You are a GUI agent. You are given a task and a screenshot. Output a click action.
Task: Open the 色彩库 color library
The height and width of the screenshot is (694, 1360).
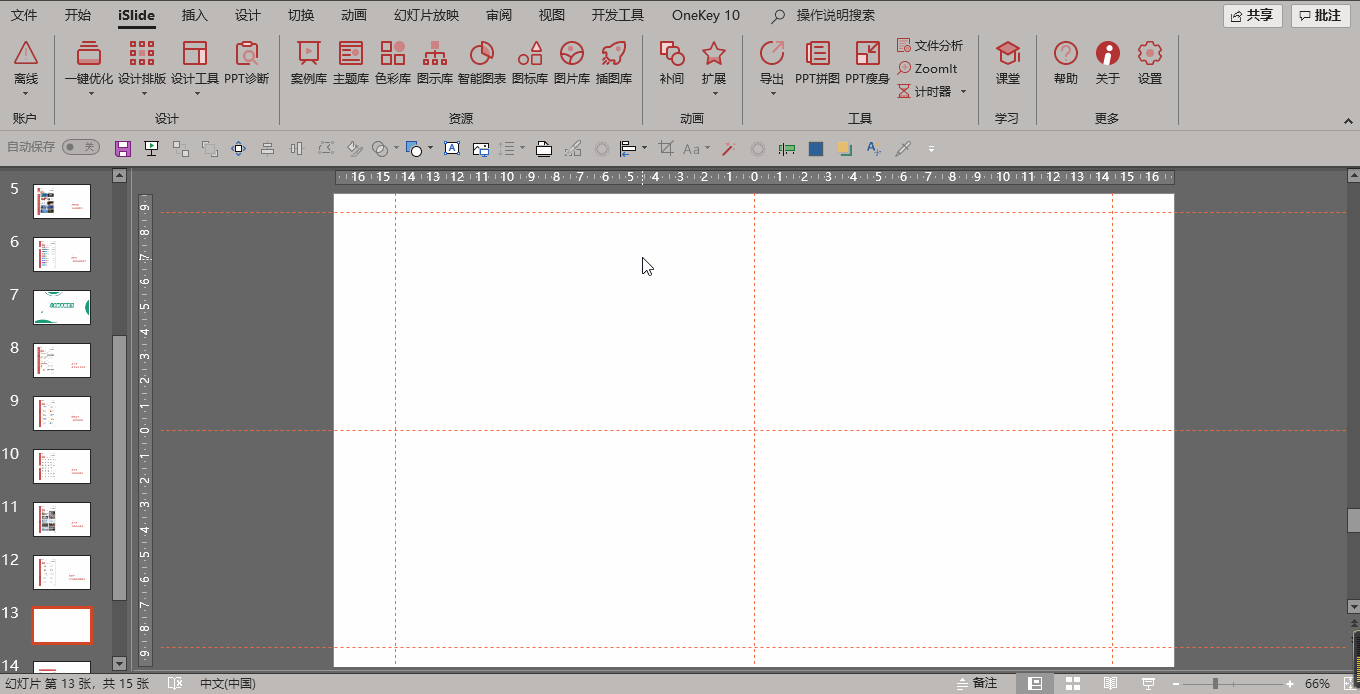coord(393,62)
